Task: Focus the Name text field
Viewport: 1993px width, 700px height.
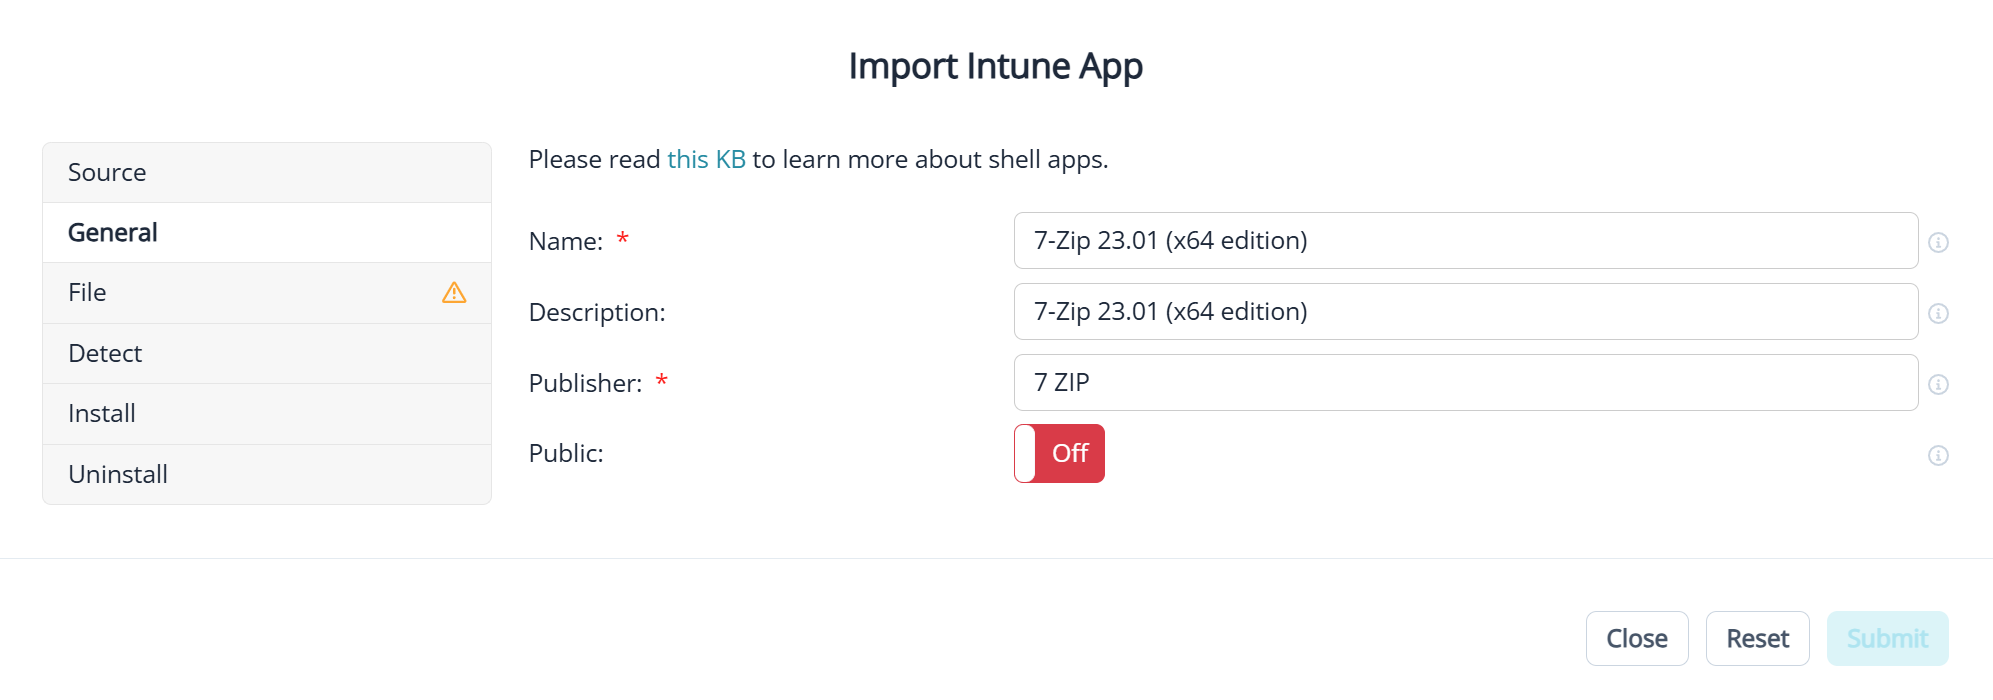Action: click(1465, 240)
